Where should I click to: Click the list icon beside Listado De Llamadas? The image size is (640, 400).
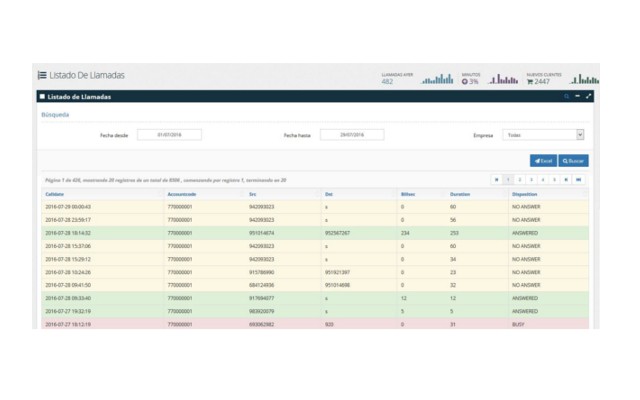tap(42, 75)
